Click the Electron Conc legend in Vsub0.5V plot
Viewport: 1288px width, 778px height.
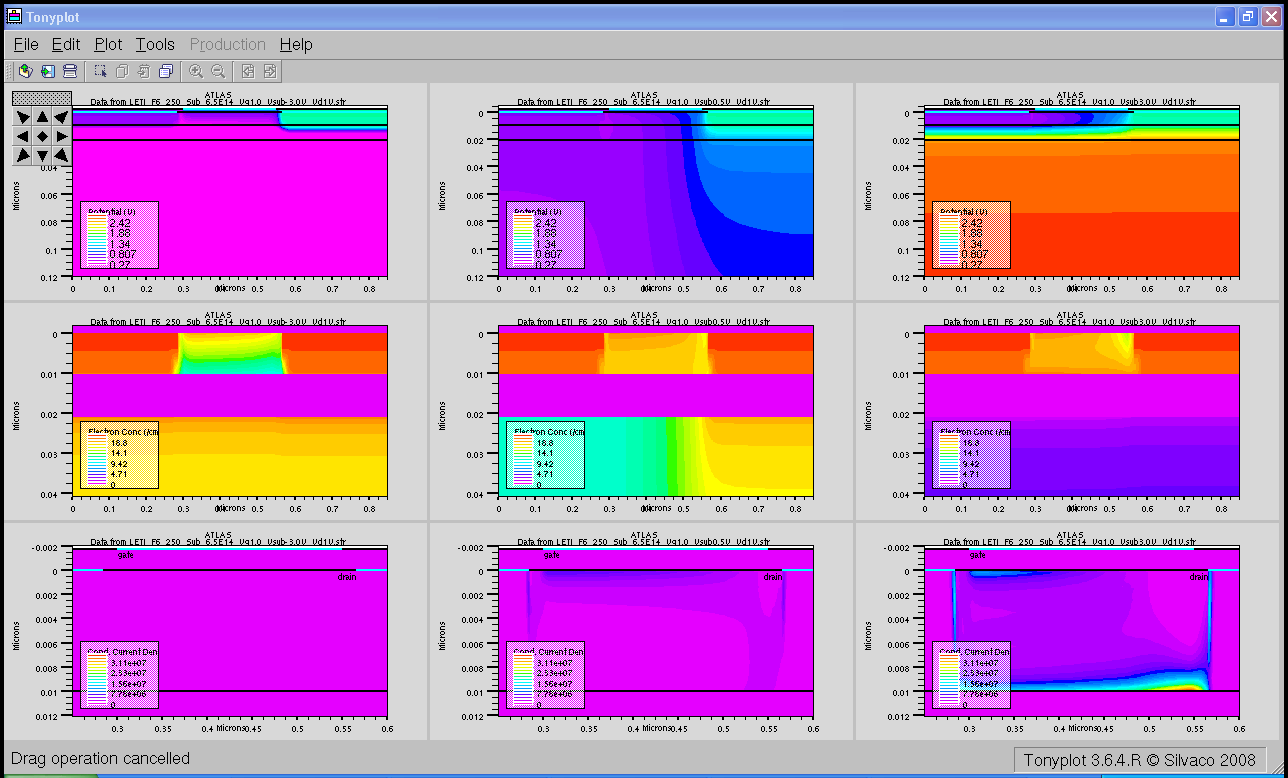[545, 455]
